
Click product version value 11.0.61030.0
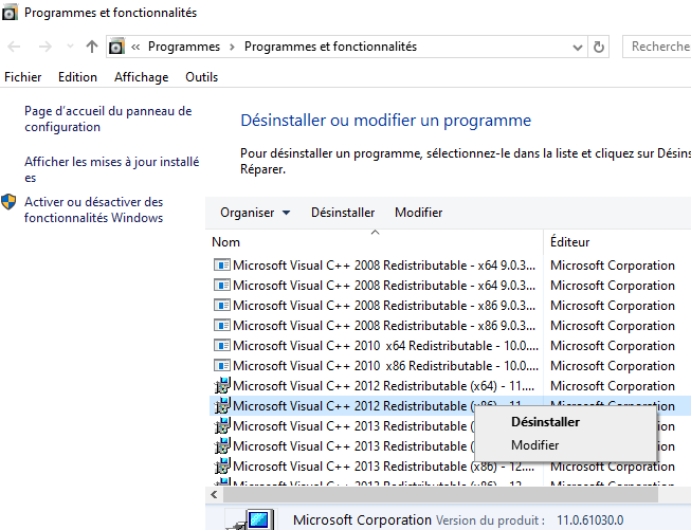coord(590,520)
